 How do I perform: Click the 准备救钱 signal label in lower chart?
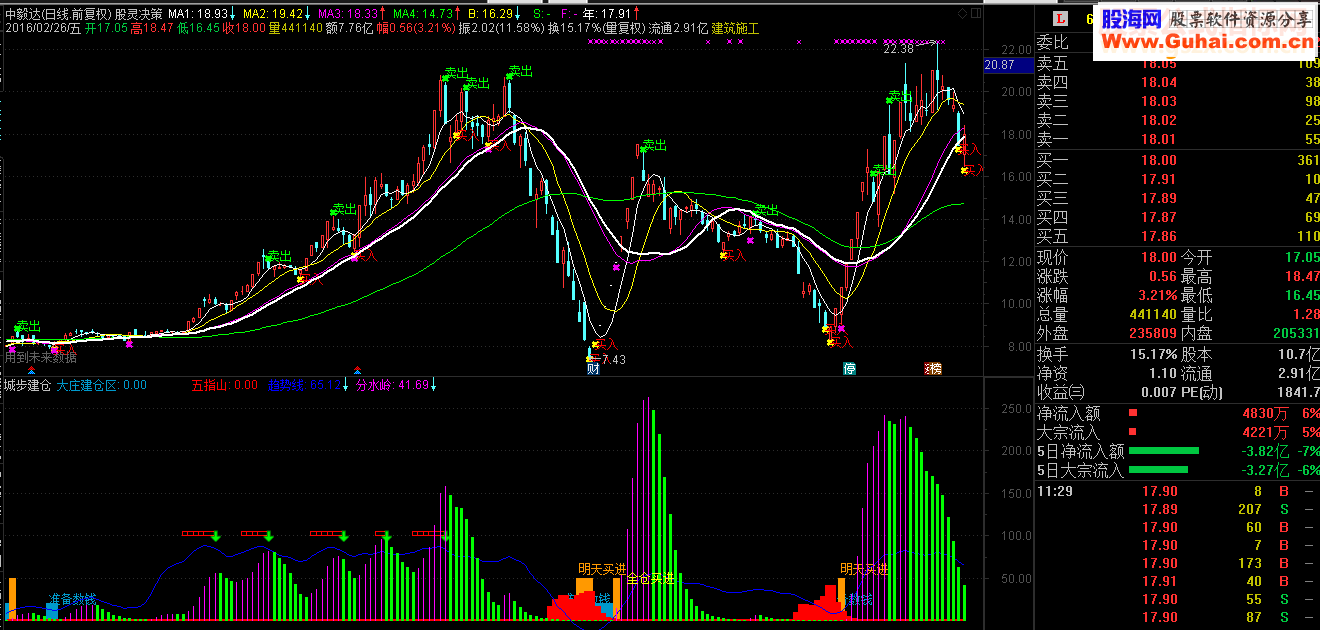coord(72,599)
